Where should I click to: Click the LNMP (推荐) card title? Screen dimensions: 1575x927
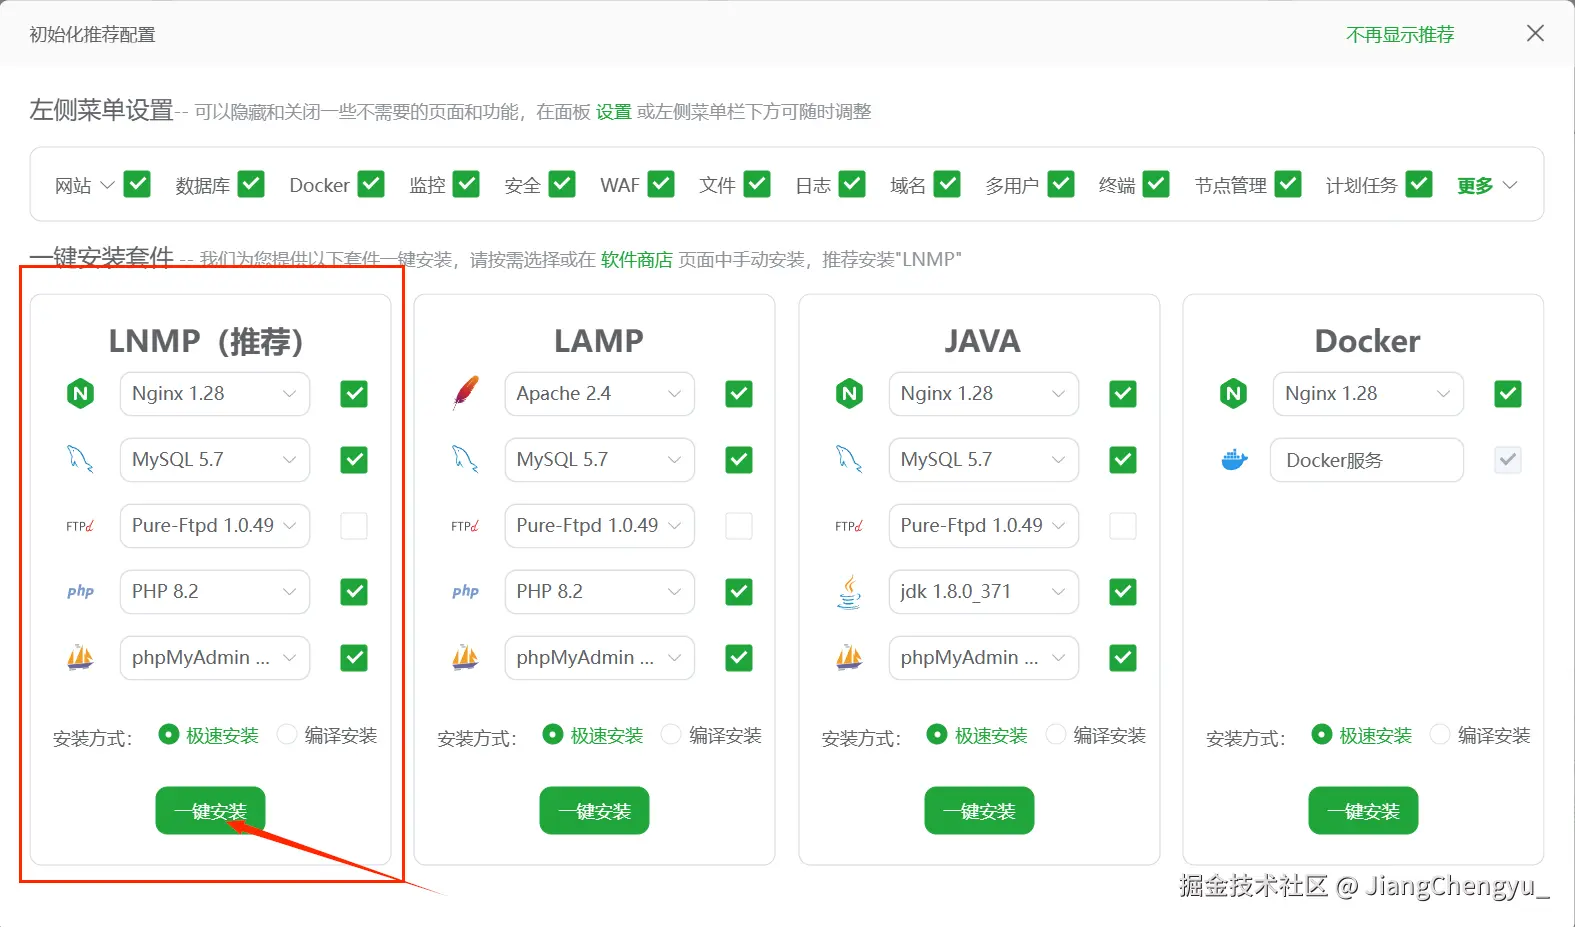point(206,341)
